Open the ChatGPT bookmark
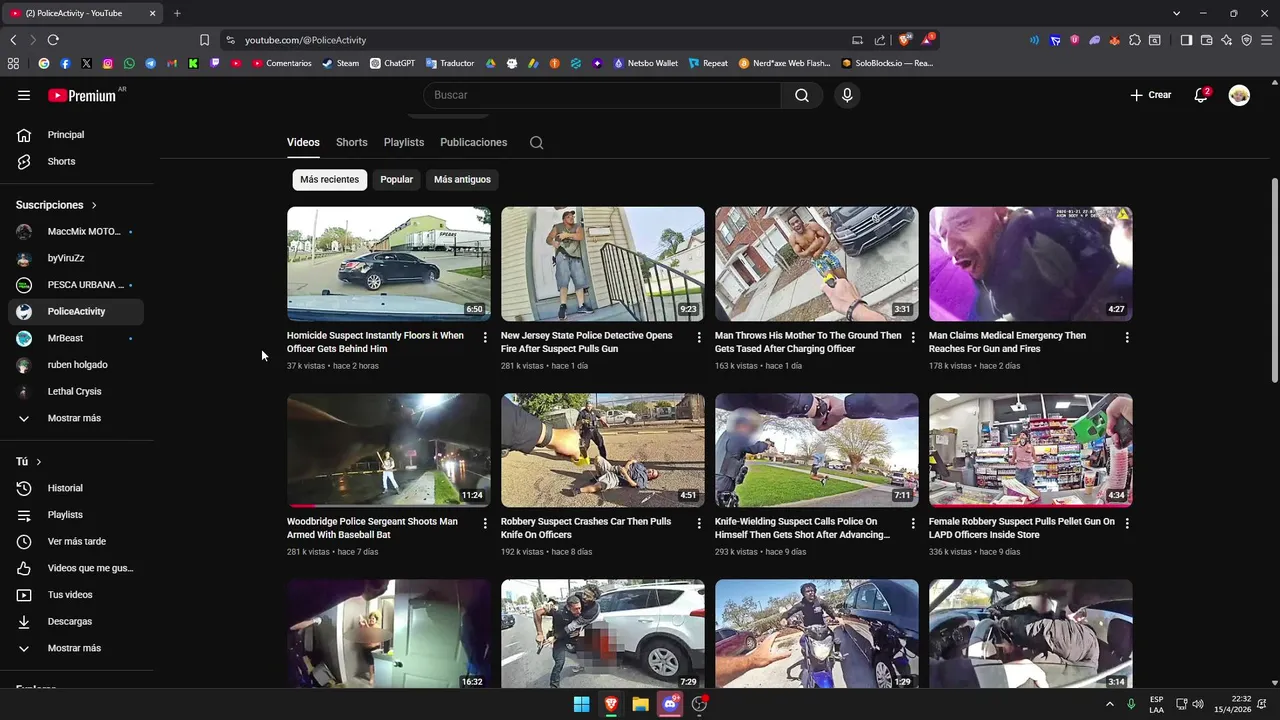This screenshot has width=1280, height=720. pos(392,63)
